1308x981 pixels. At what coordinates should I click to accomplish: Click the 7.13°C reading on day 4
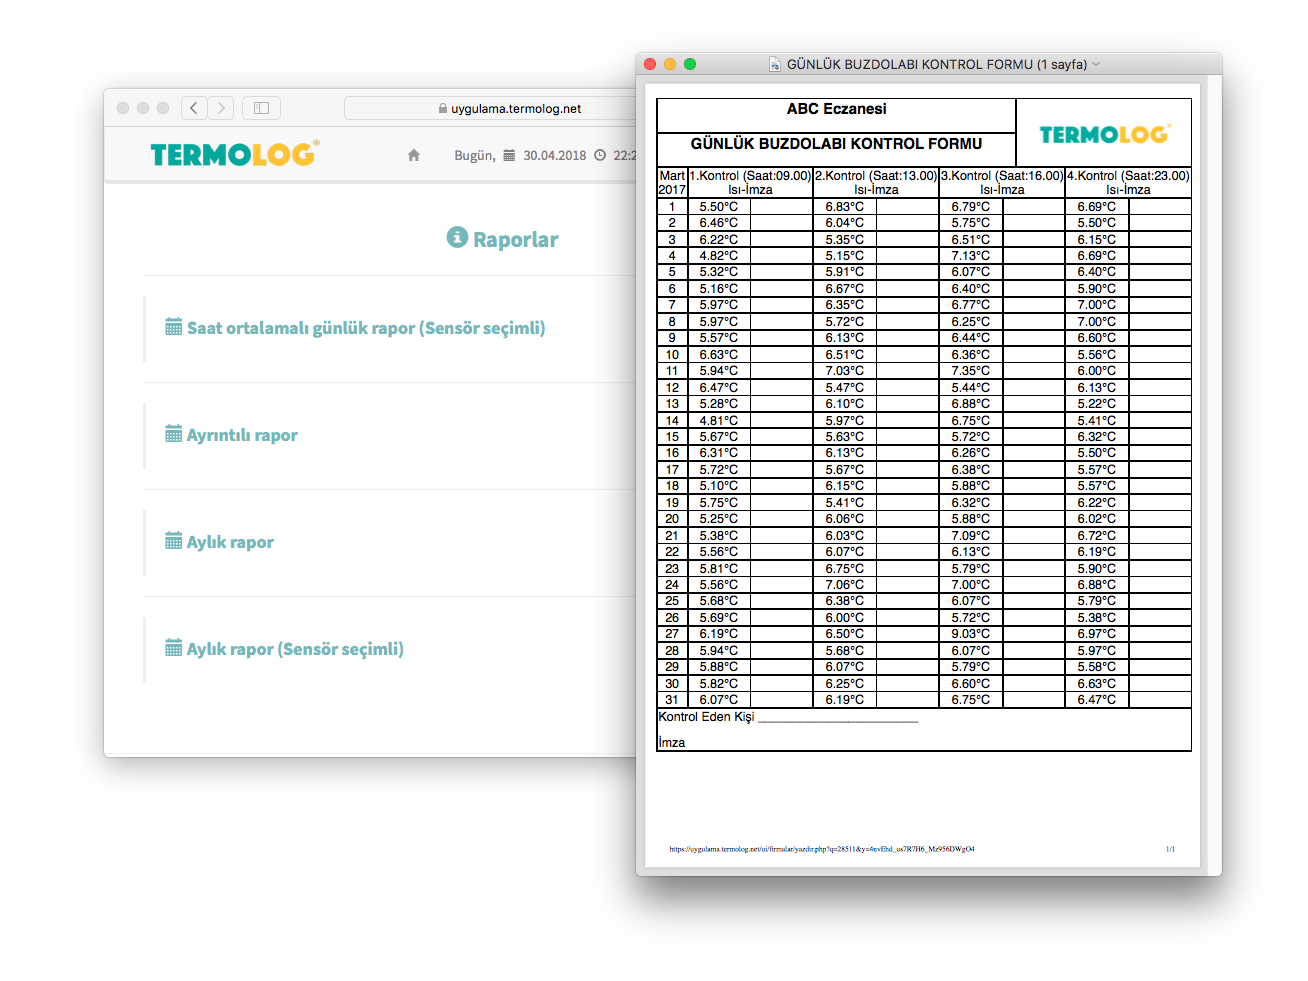pyautogui.click(x=971, y=256)
